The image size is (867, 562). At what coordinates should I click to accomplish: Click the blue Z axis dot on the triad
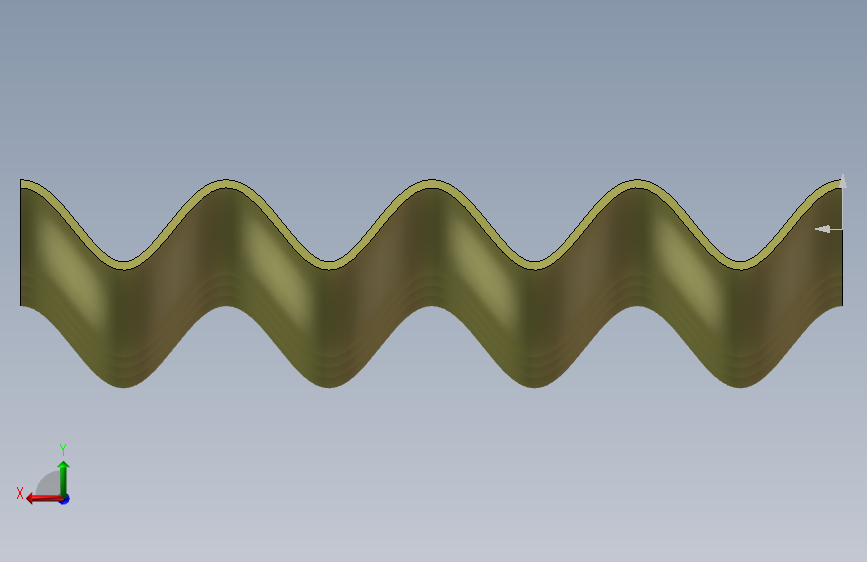pyautogui.click(x=65, y=499)
